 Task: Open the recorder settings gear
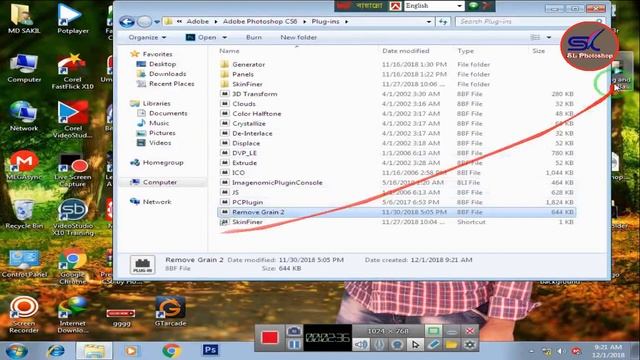(470, 345)
